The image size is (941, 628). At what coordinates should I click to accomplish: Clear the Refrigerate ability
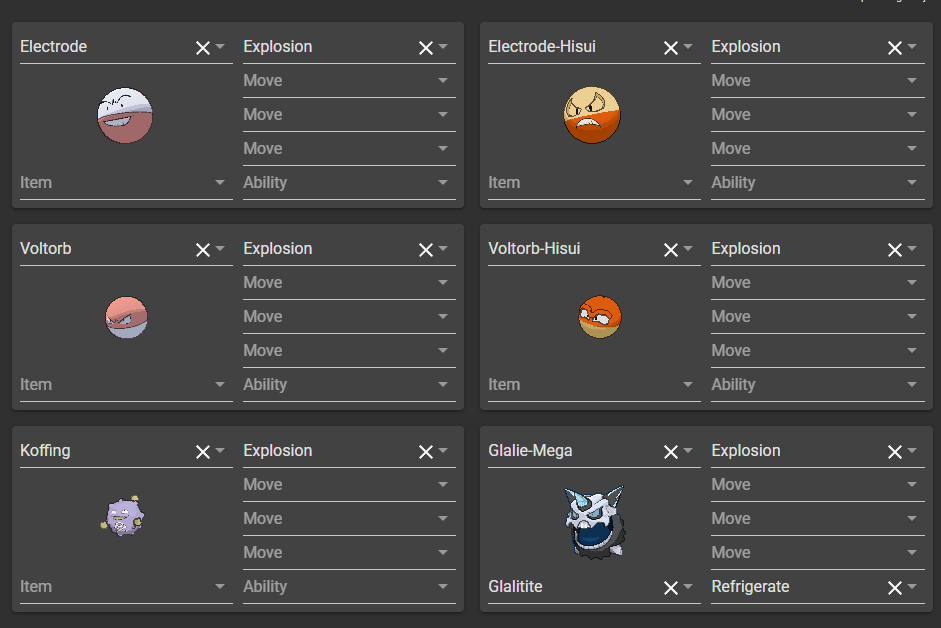[x=894, y=588]
